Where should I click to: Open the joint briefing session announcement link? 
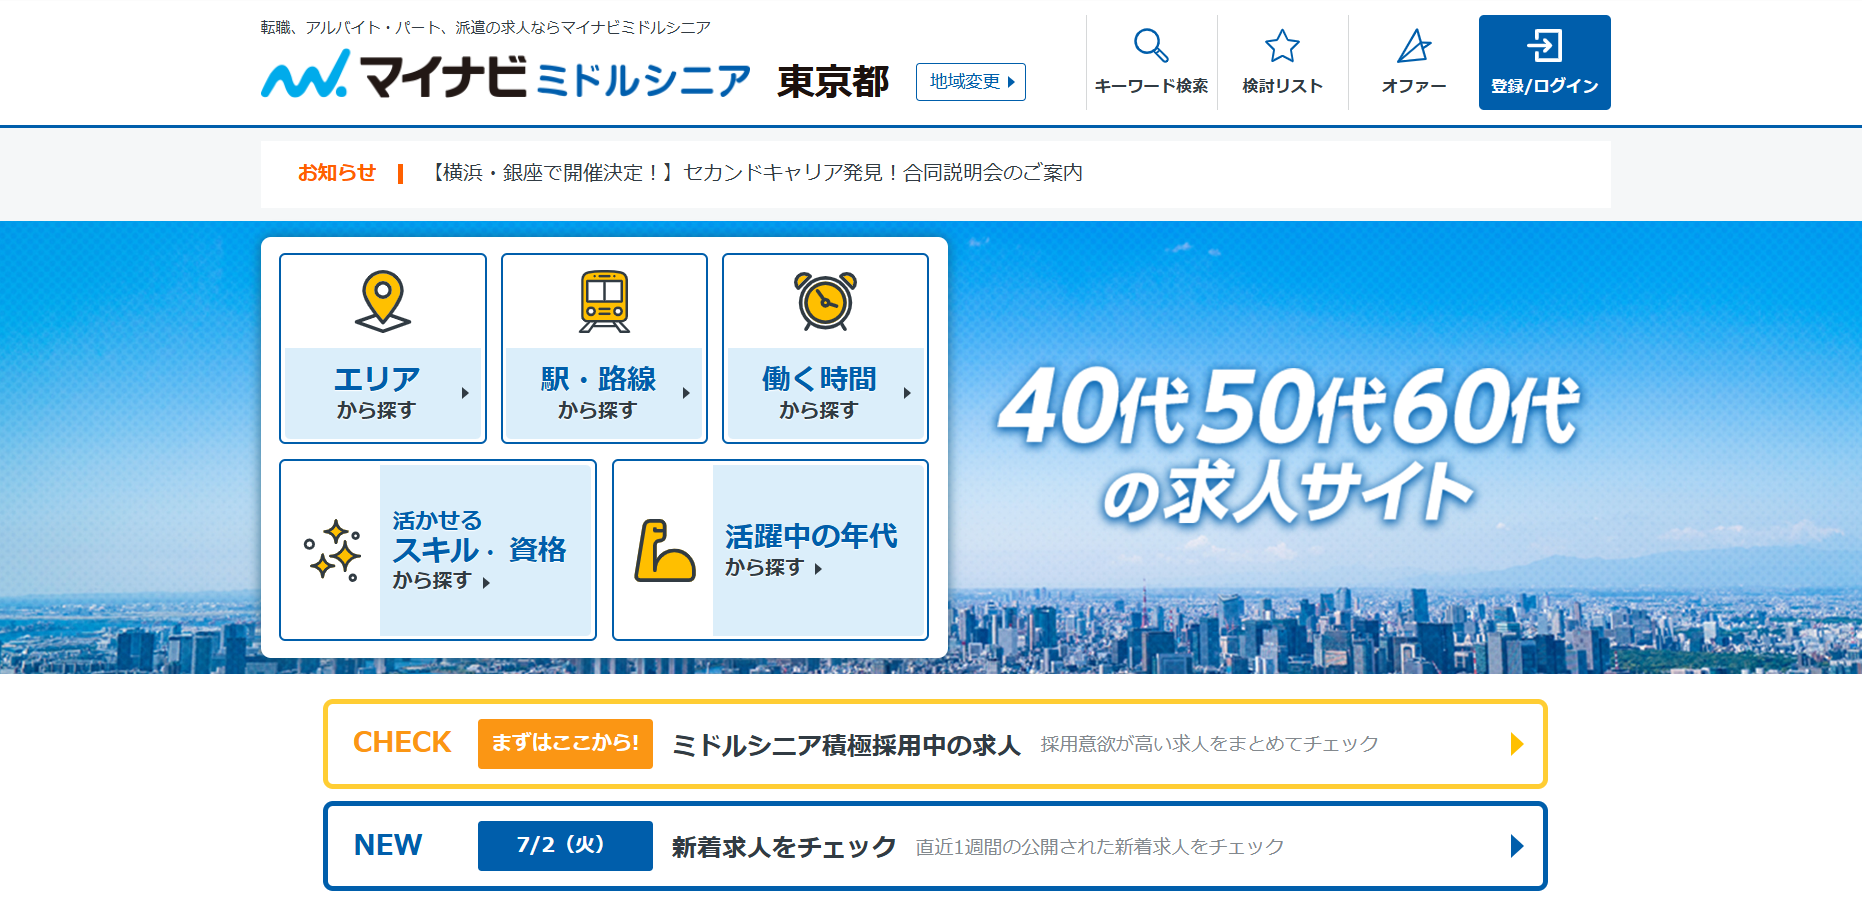pos(756,173)
